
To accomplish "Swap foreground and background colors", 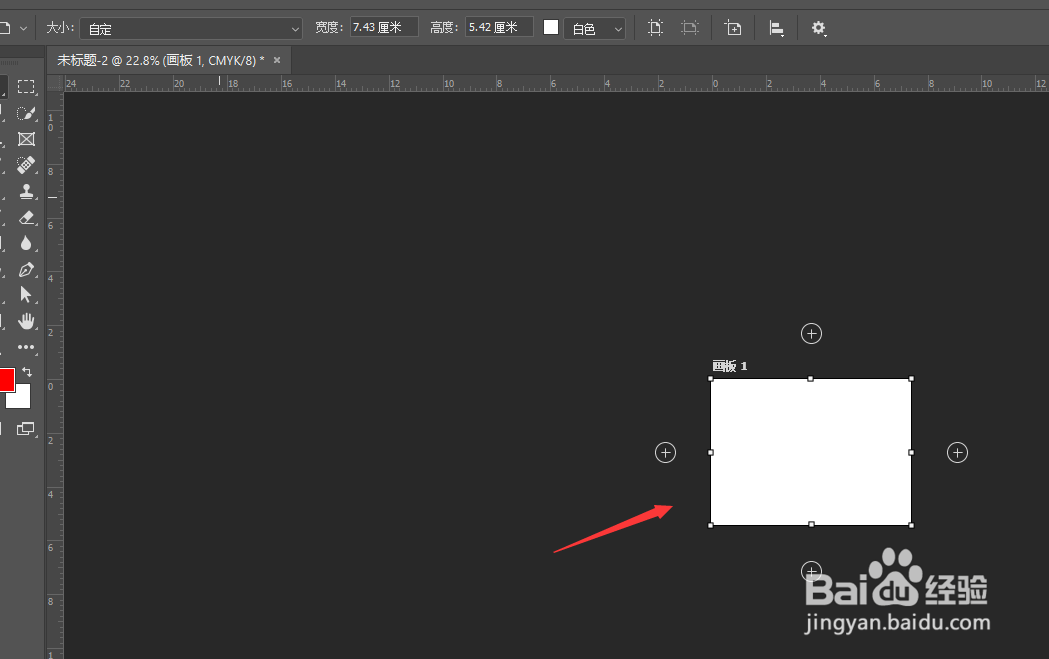I will (x=27, y=372).
